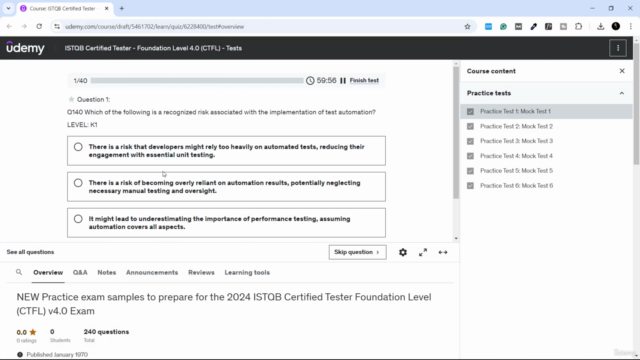Viewport: 640px width, 360px height.
Task: Open the tab search dropdown arrow
Action: click(x=8, y=8)
